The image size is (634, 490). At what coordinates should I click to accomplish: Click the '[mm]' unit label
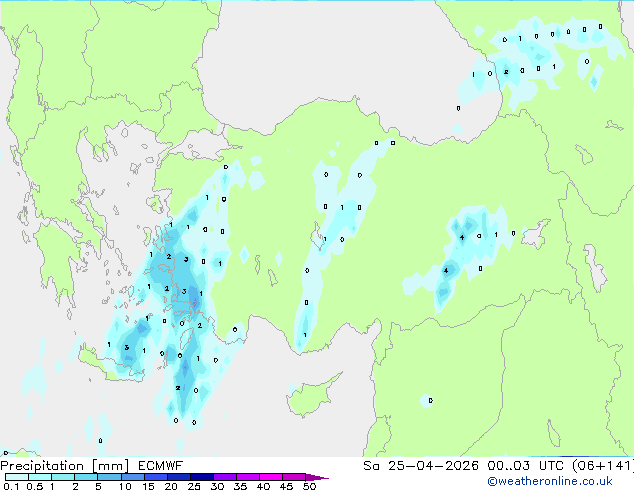[110, 466]
